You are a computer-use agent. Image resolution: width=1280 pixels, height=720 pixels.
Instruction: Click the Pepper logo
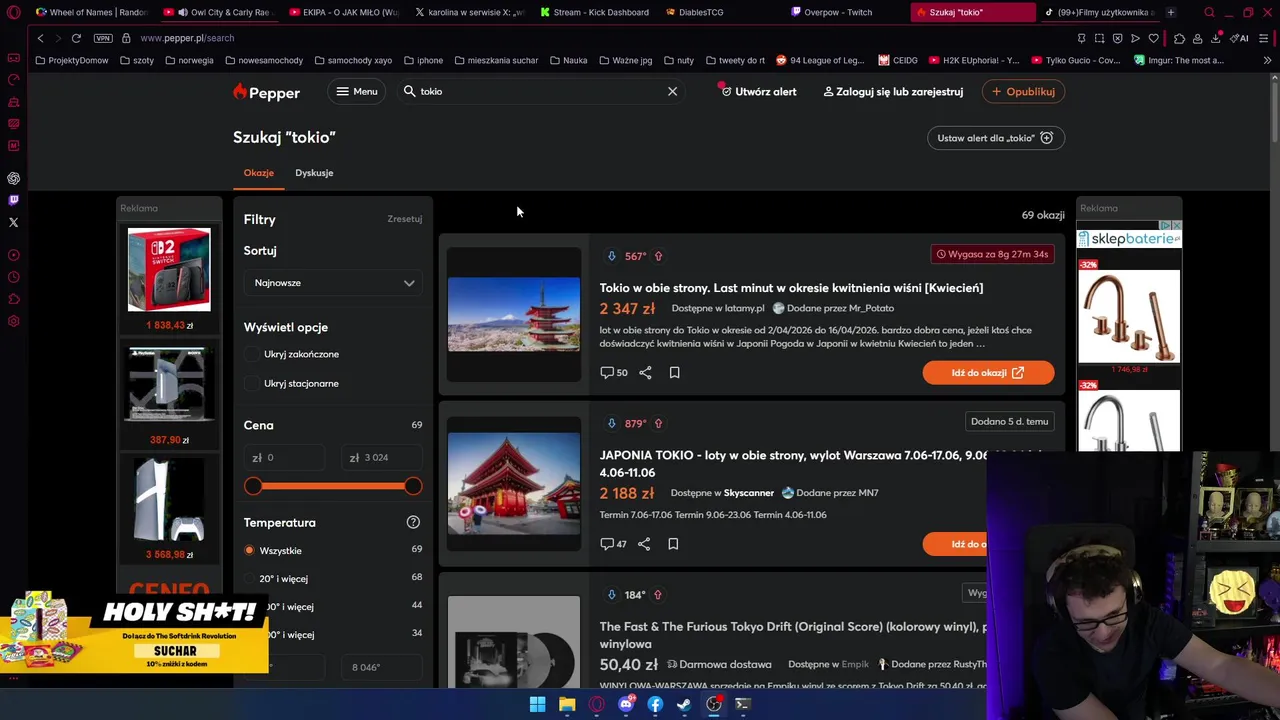266,92
